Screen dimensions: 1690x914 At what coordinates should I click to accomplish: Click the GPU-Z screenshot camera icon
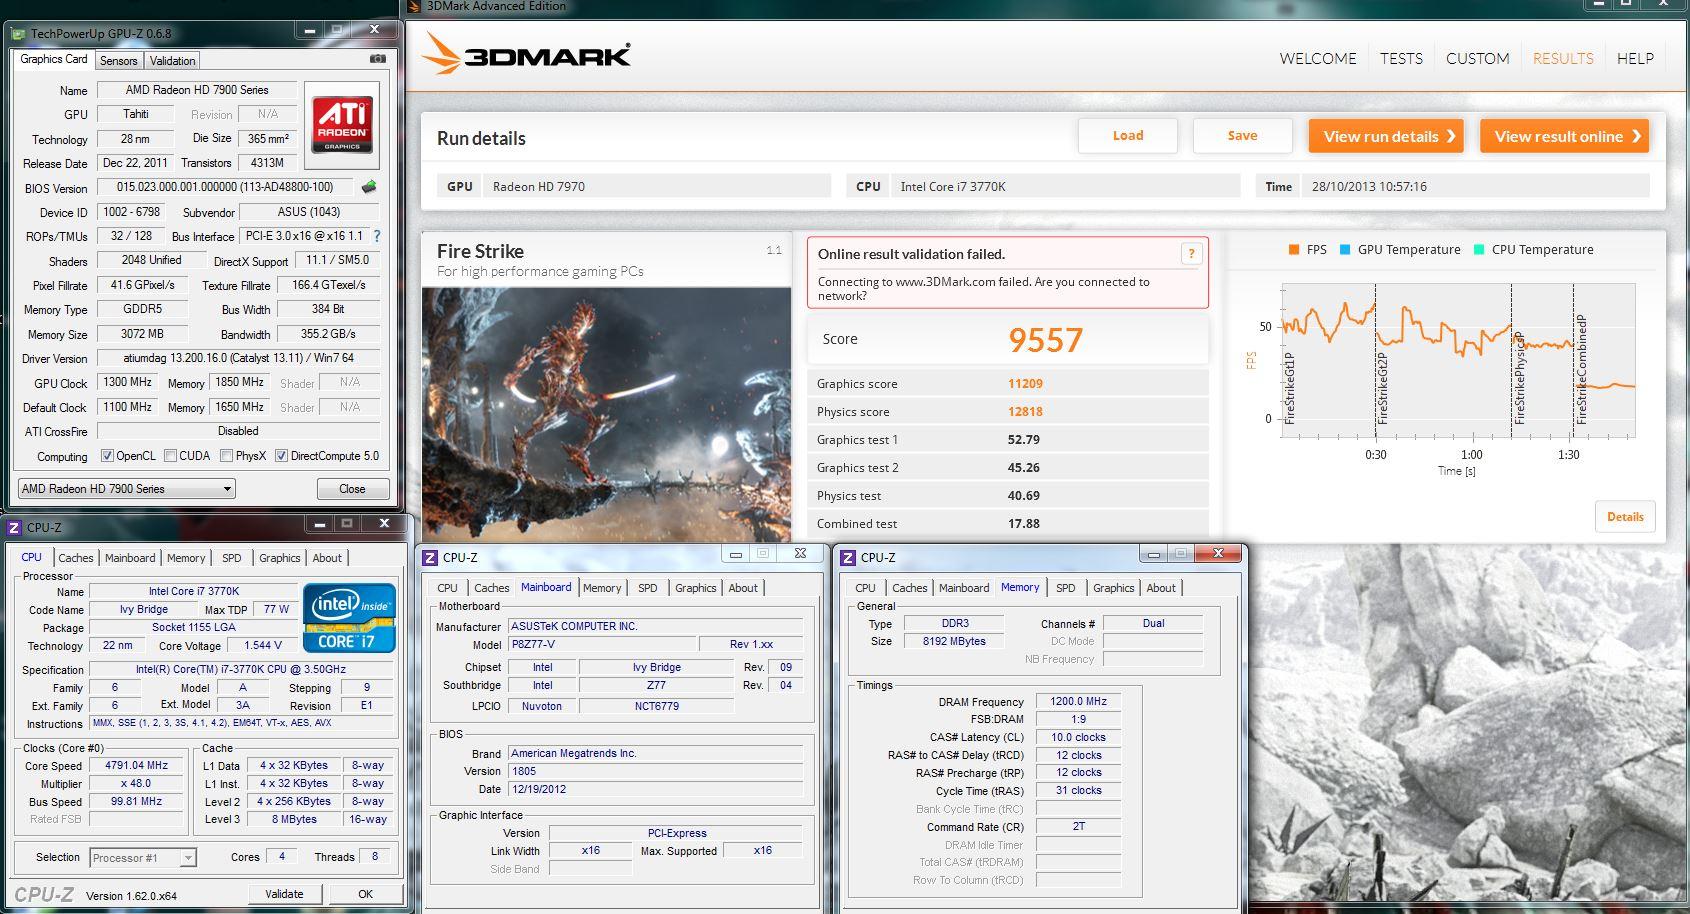pos(377,59)
